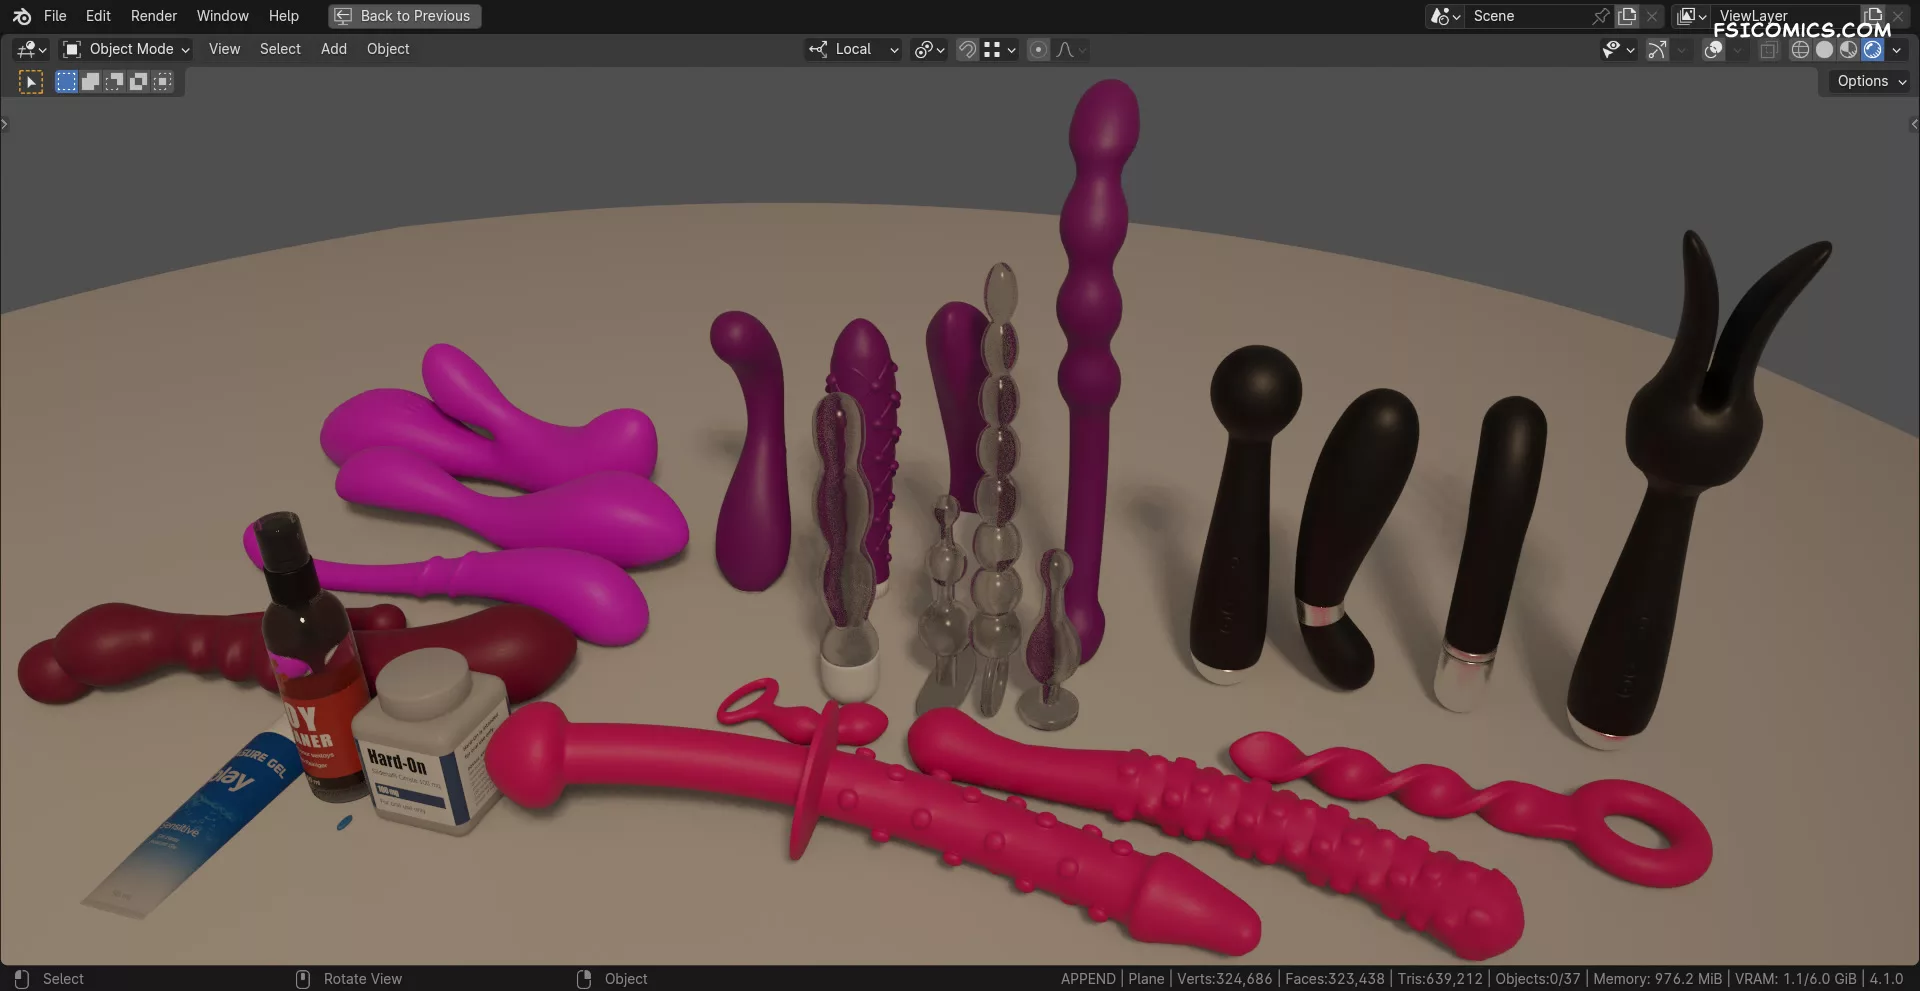
Task: Switch to Material Preview shading
Action: pos(1848,49)
